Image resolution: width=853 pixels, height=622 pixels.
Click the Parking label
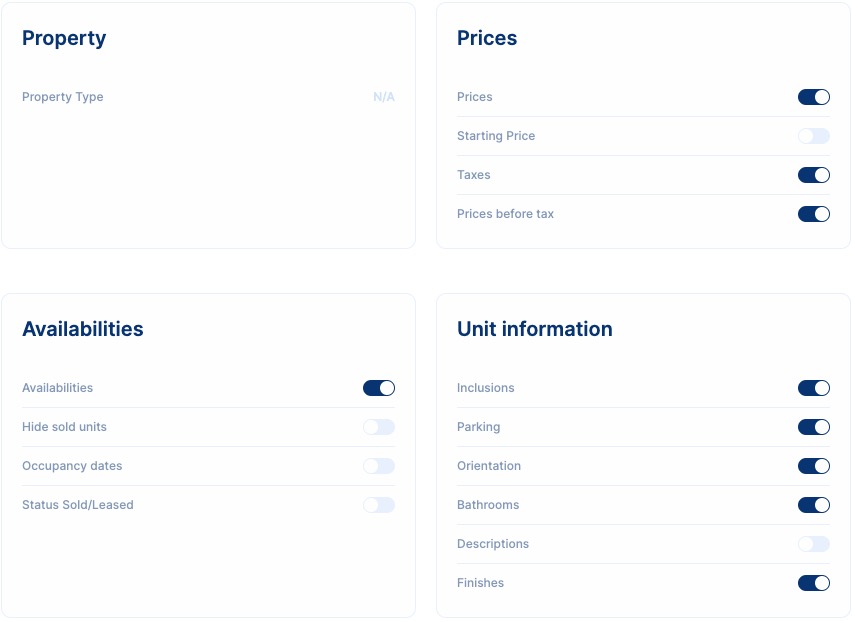coord(479,427)
